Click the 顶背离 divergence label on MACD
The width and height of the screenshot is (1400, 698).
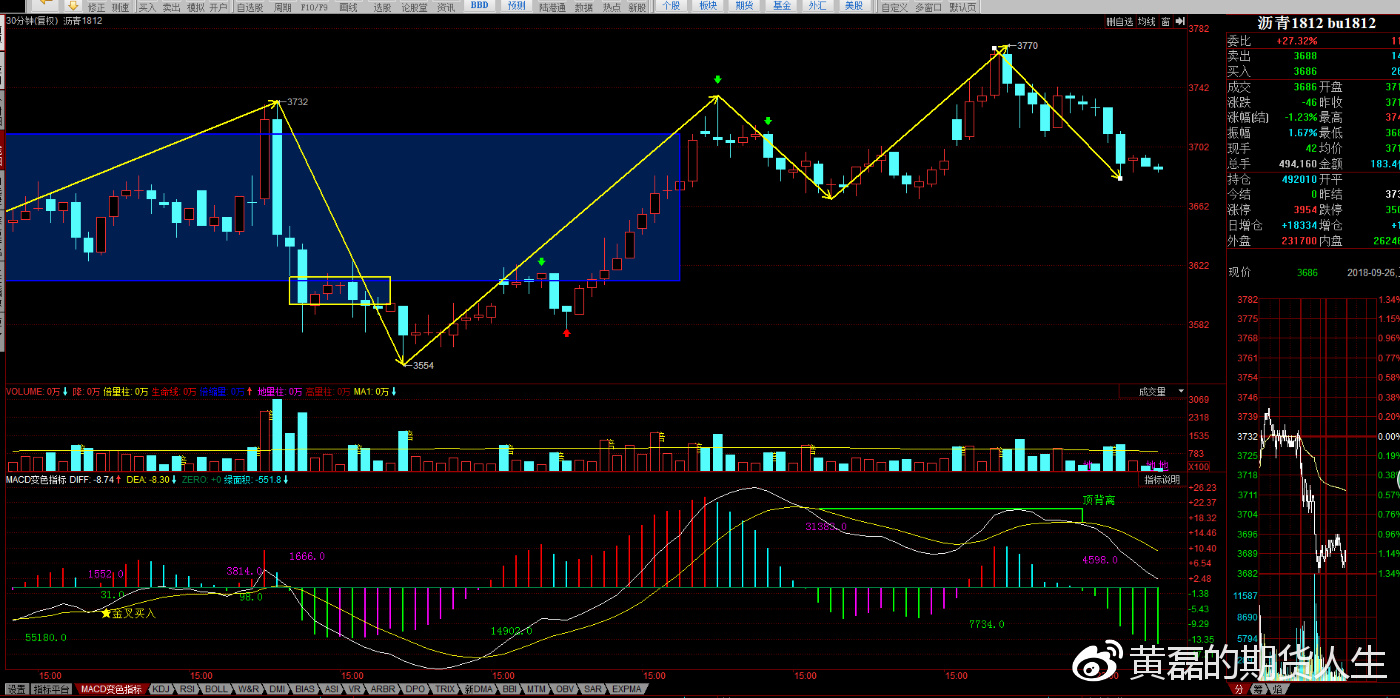coord(1098,499)
